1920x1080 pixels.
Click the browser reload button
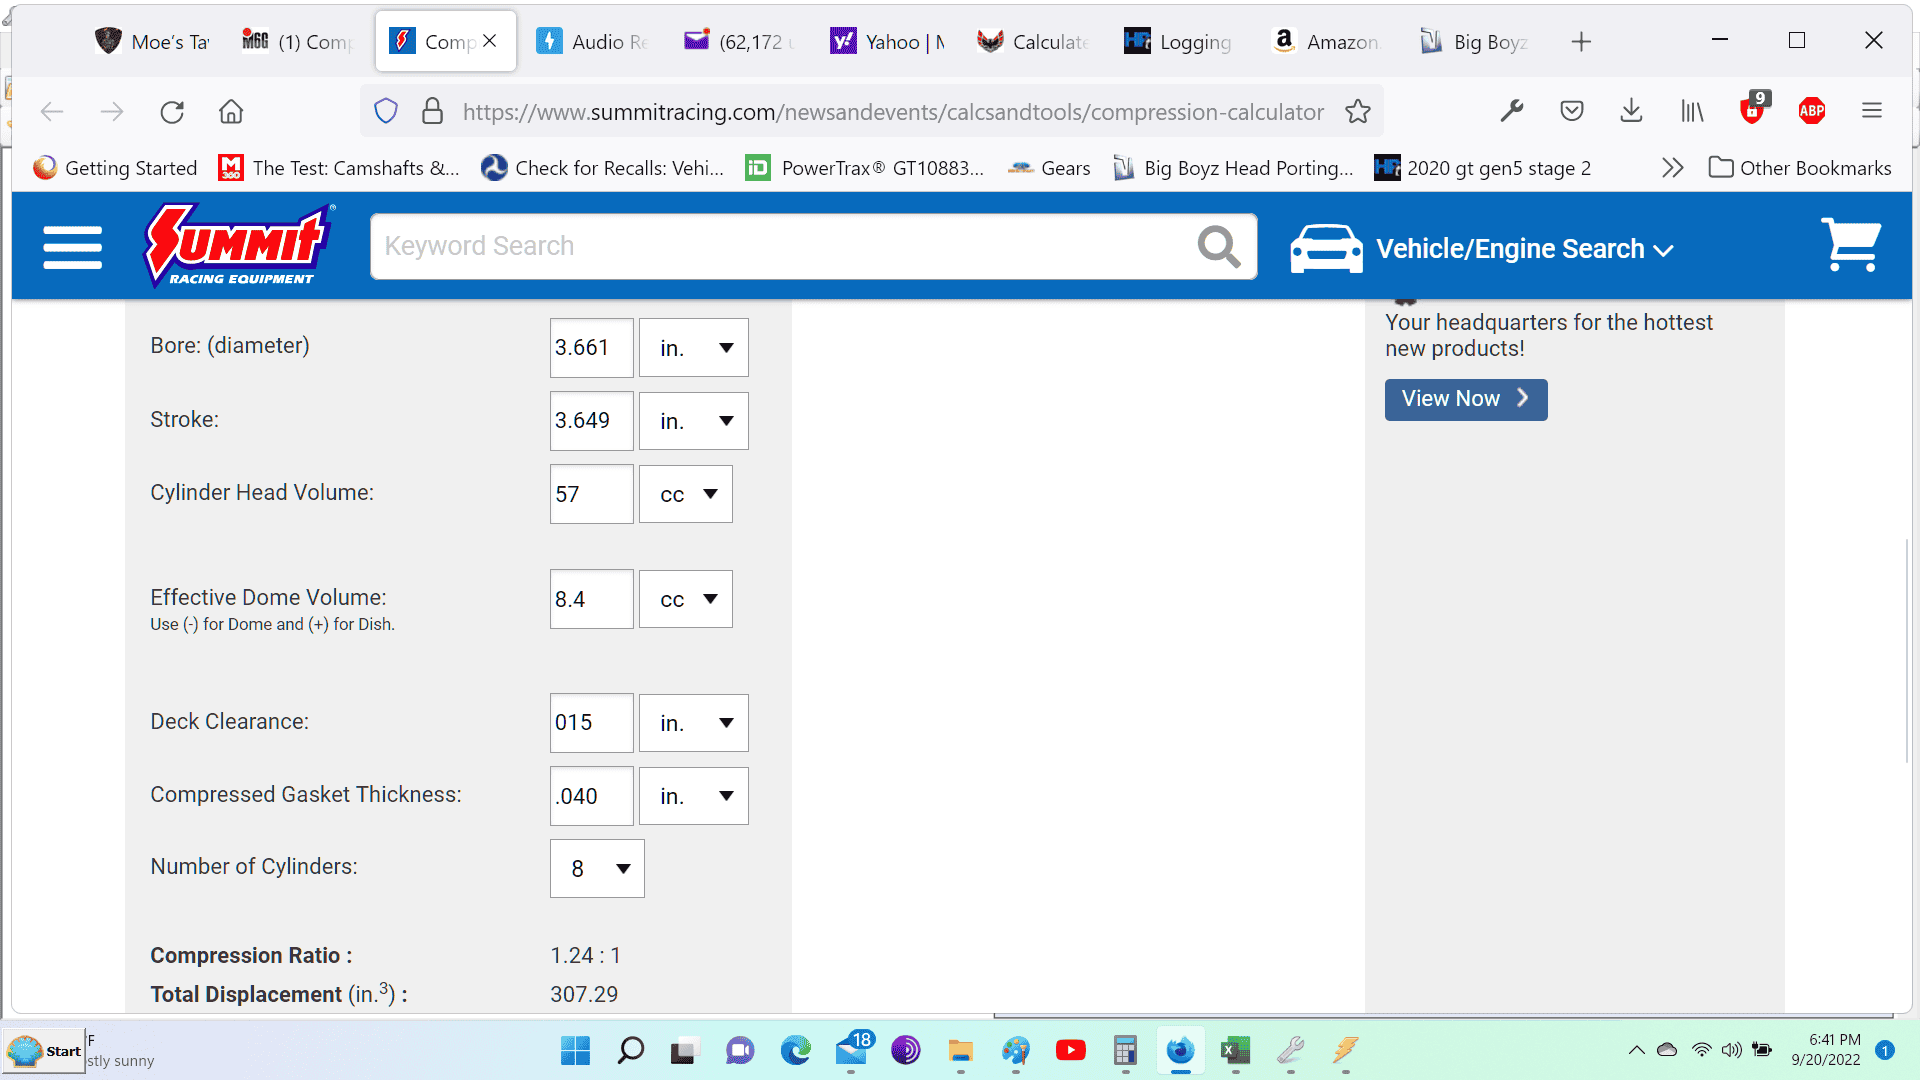[172, 111]
